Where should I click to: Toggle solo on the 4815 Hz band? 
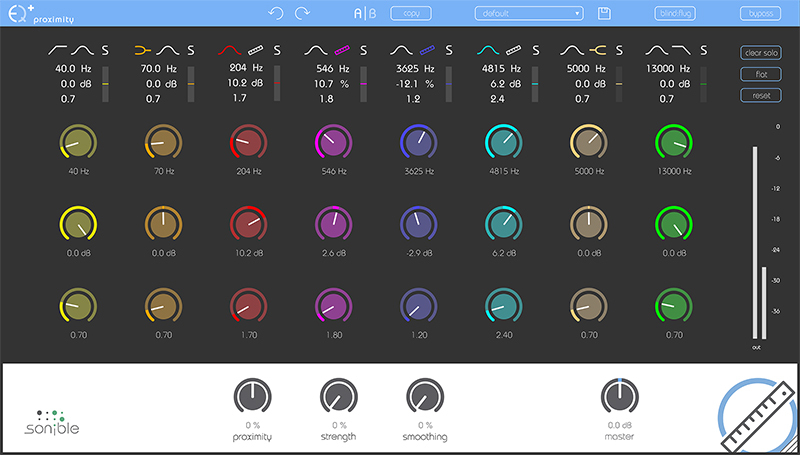tap(535, 49)
